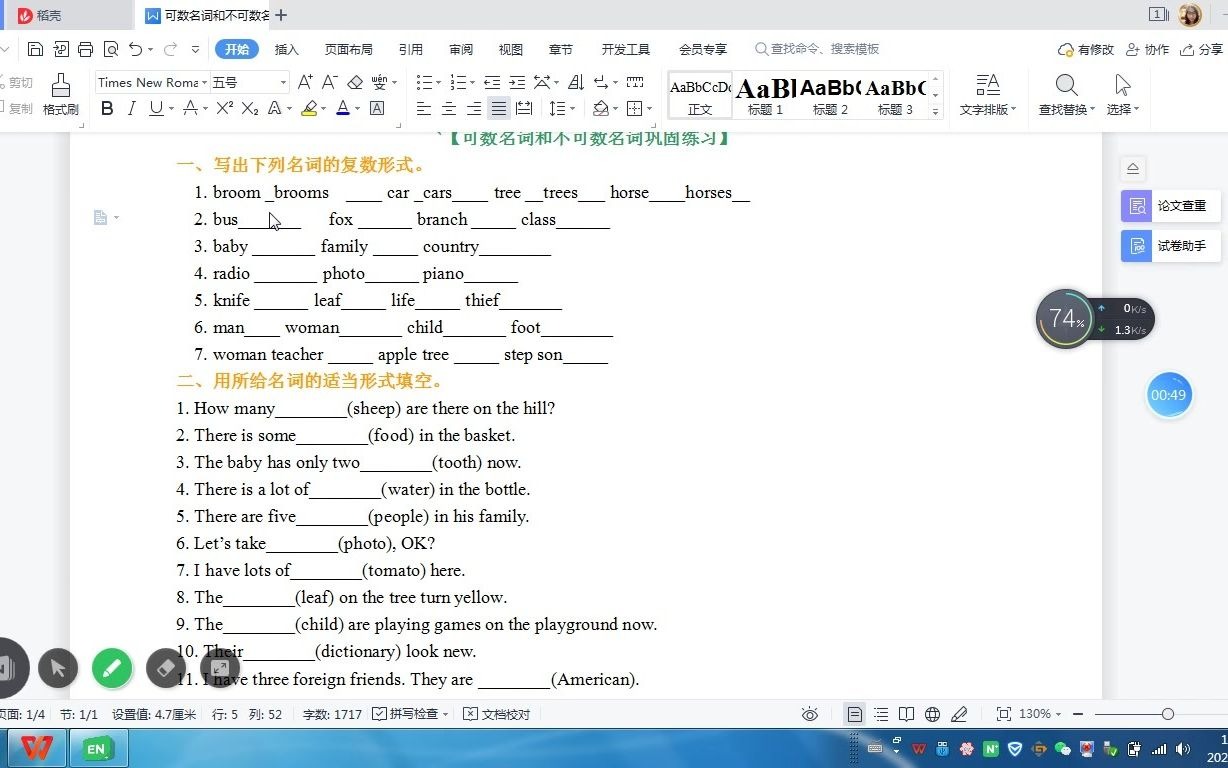Open the 论文查重 panel in right sidebar

pyautogui.click(x=1171, y=206)
